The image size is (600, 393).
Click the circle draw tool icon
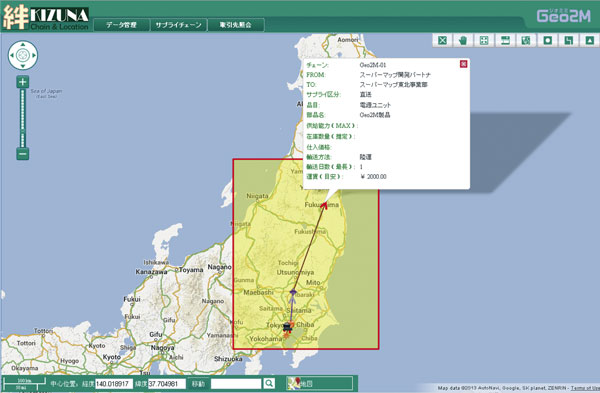click(x=548, y=40)
